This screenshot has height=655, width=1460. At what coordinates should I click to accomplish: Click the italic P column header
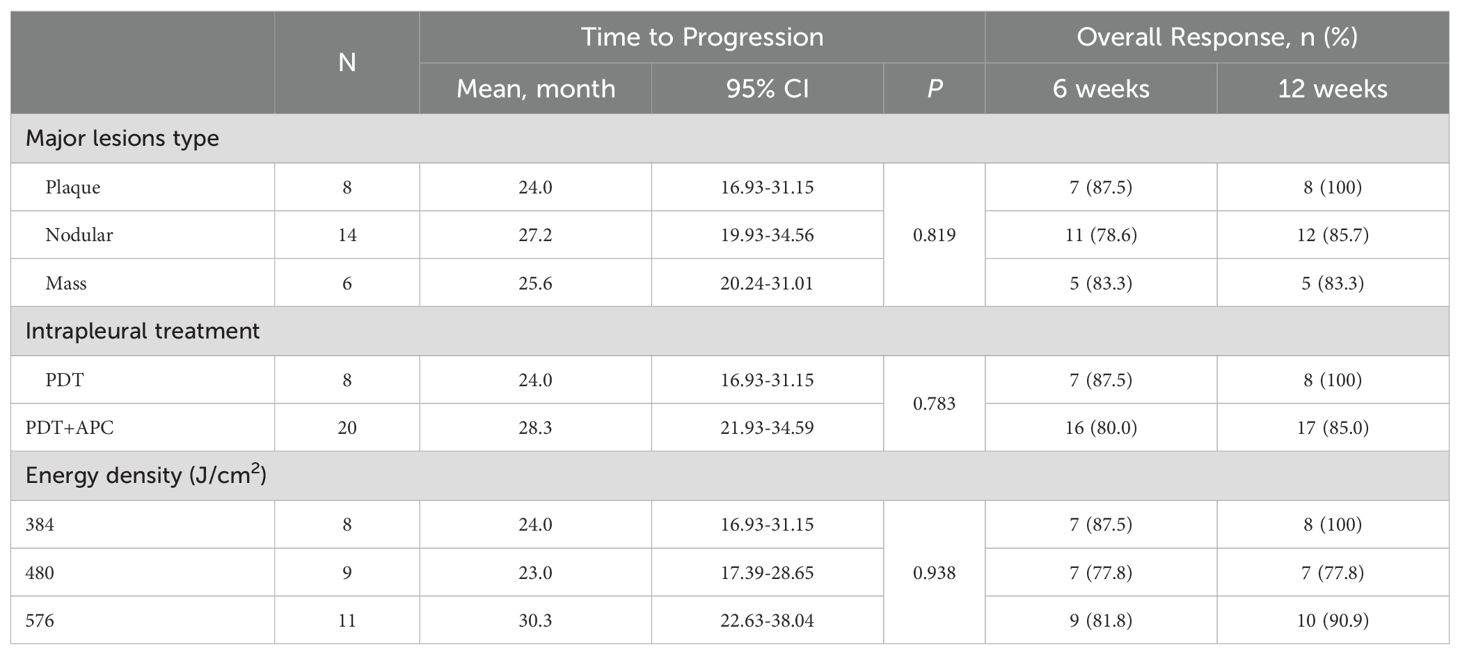click(x=934, y=89)
